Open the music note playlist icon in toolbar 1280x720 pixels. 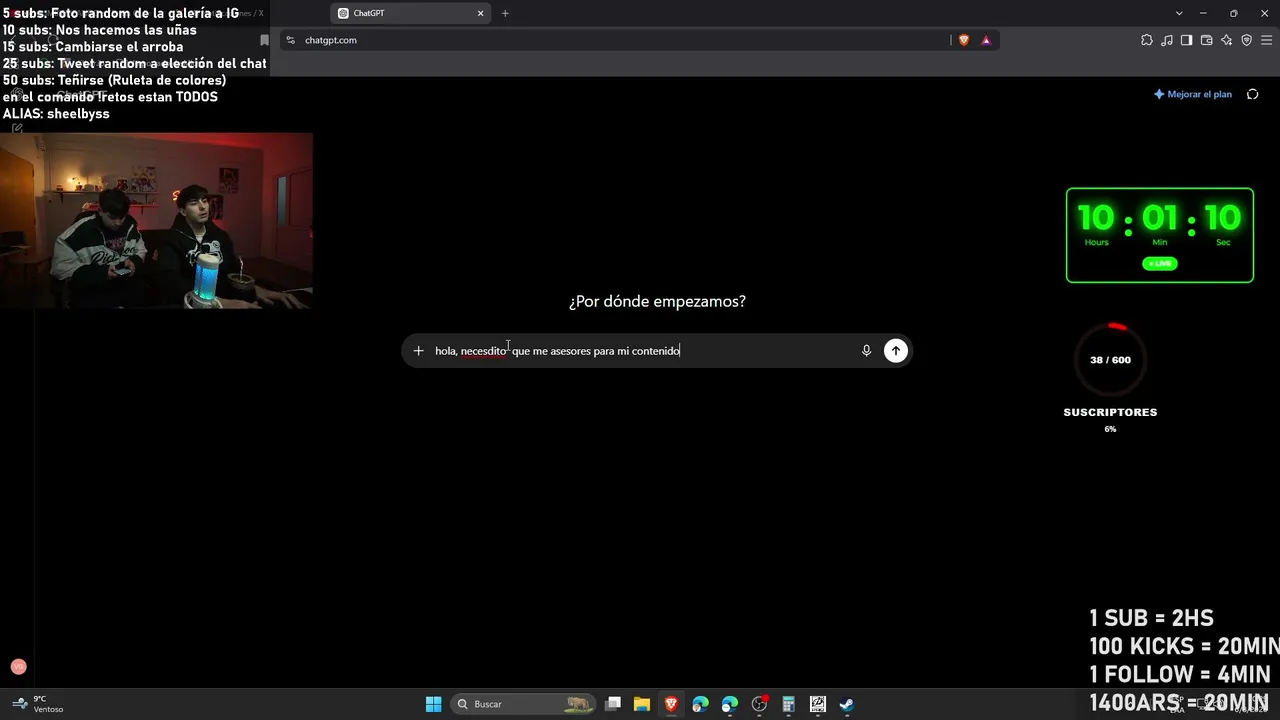[x=1167, y=40]
